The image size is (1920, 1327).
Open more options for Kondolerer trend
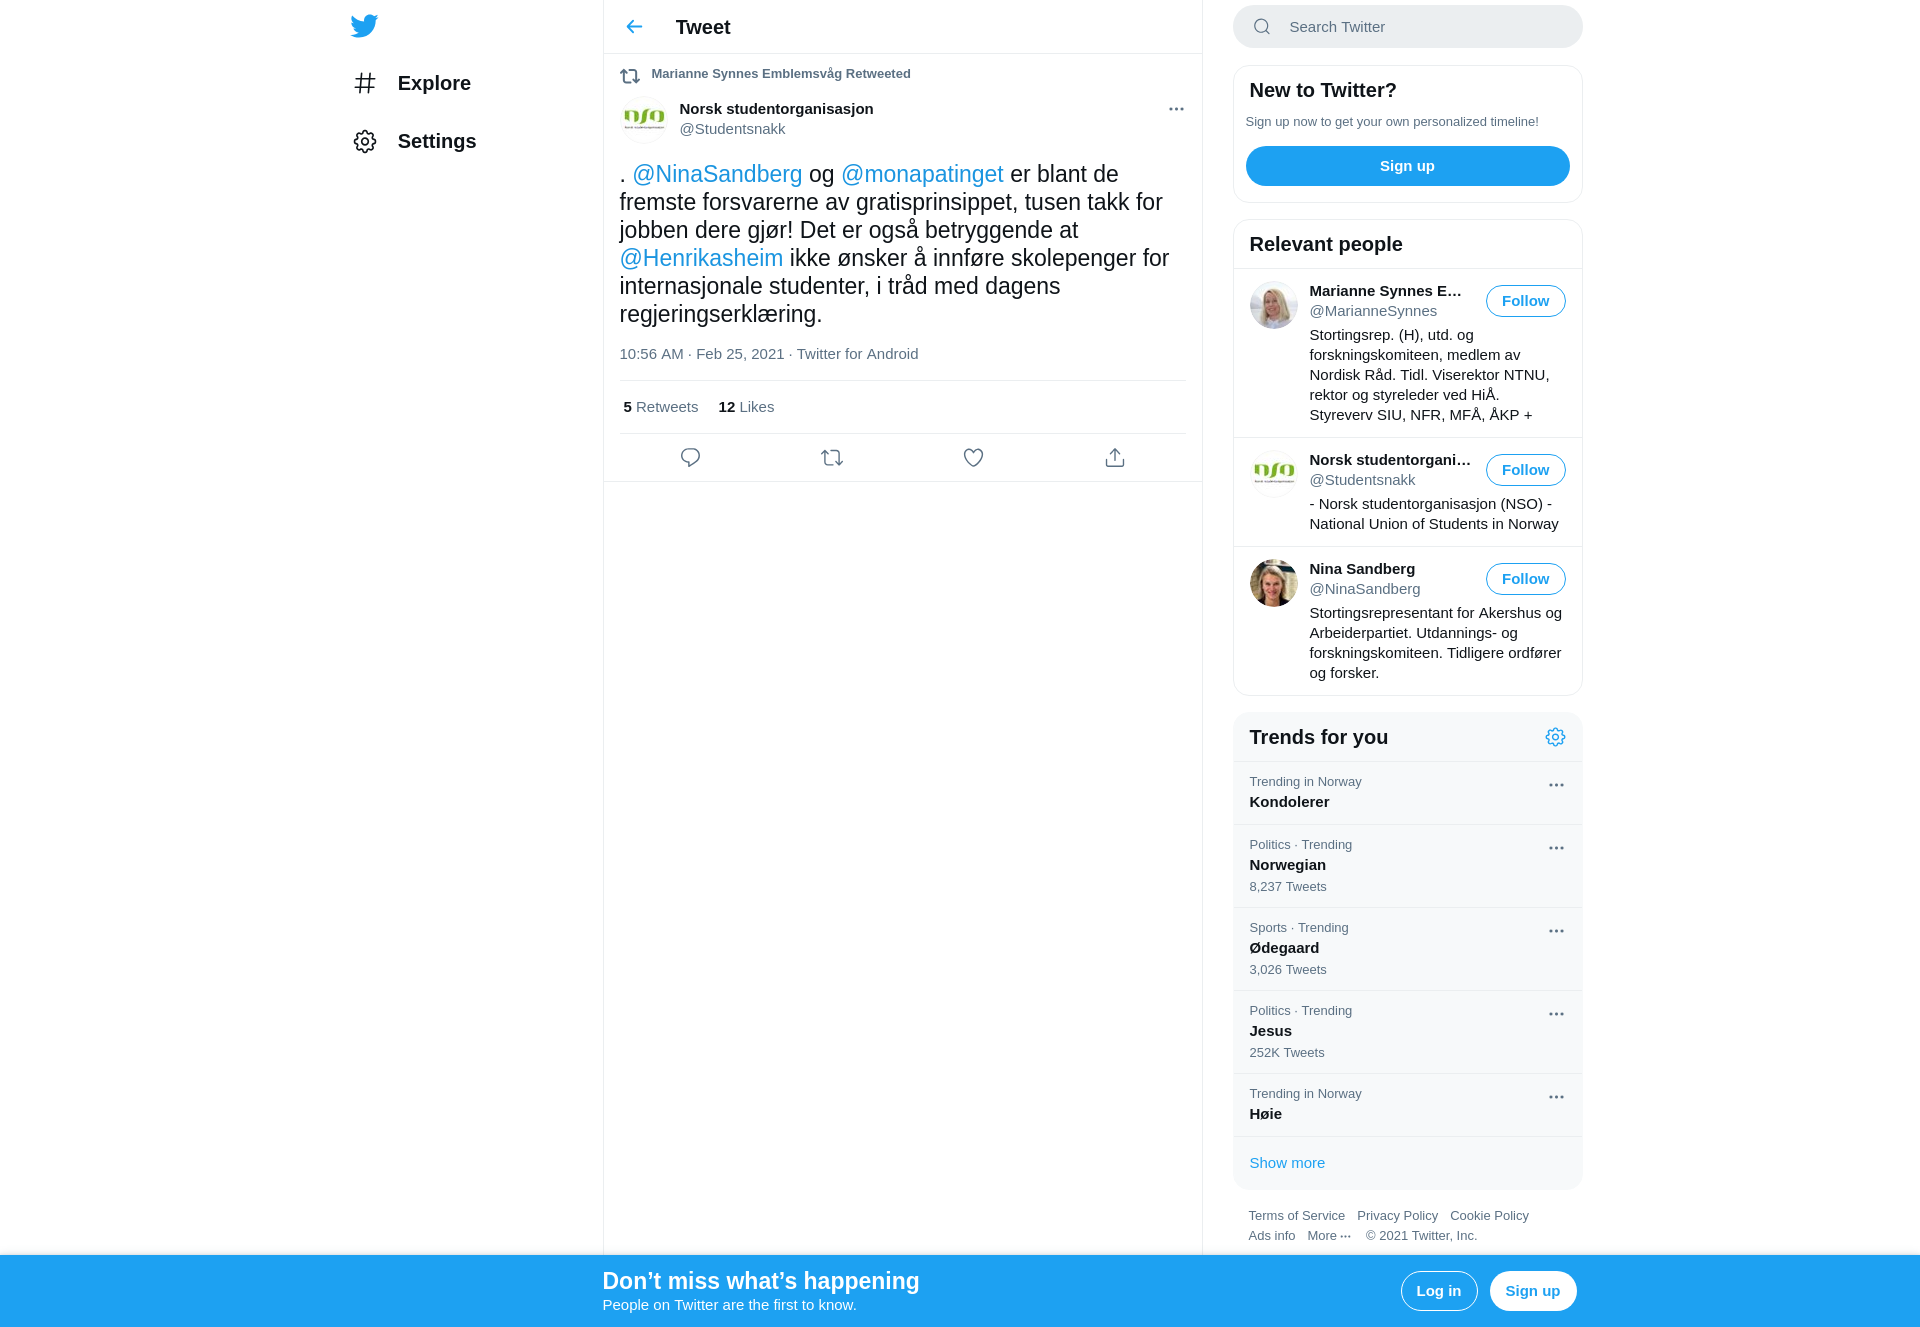(1556, 785)
